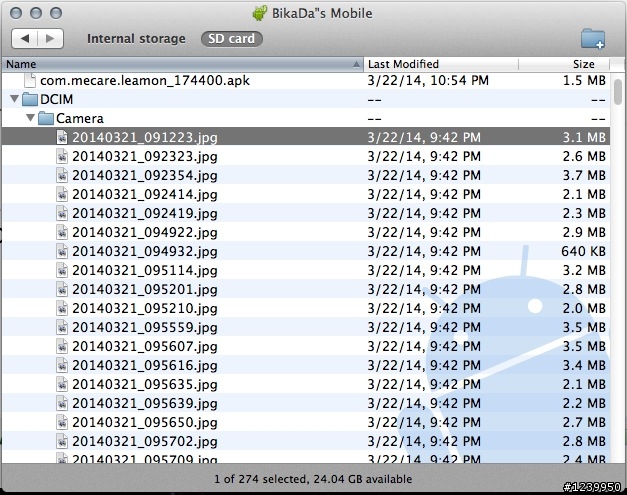Select the highlighted 20140321_091223.jpg row

306,138
